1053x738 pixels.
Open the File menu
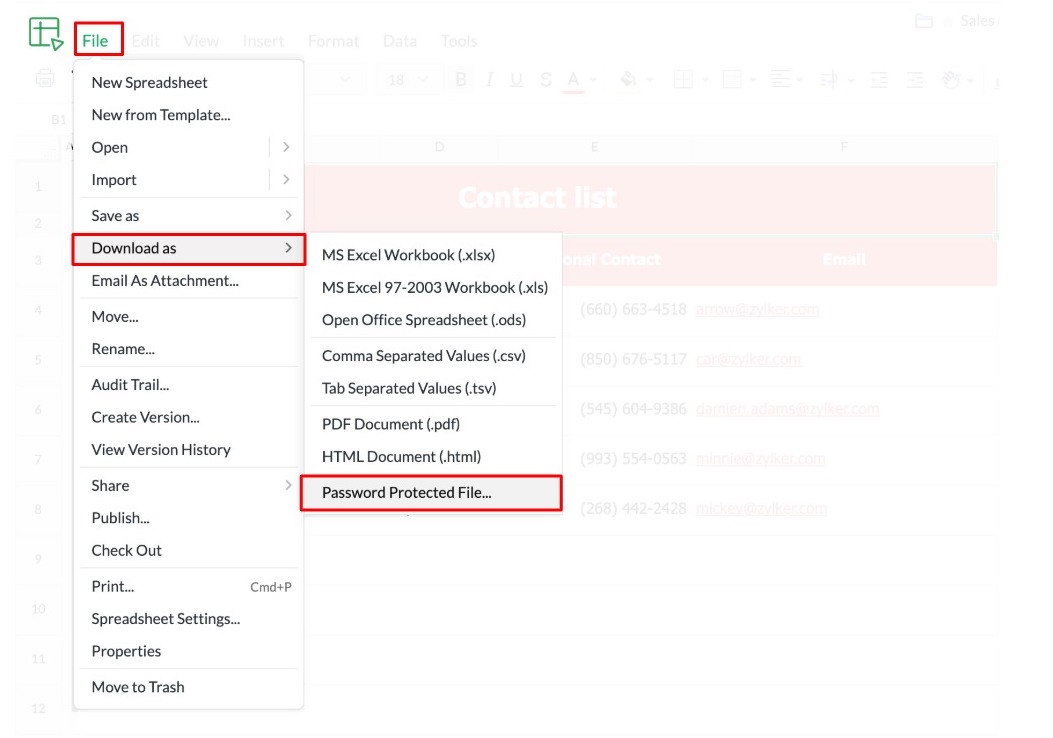click(x=95, y=40)
